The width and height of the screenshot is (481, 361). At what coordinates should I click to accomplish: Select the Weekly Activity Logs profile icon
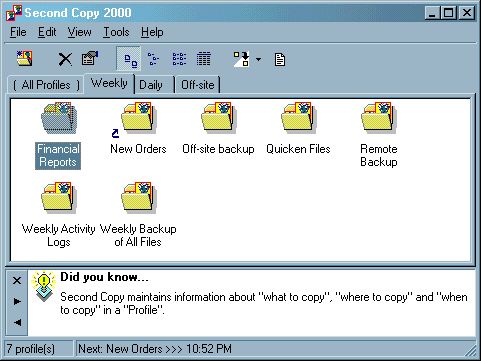pos(58,197)
